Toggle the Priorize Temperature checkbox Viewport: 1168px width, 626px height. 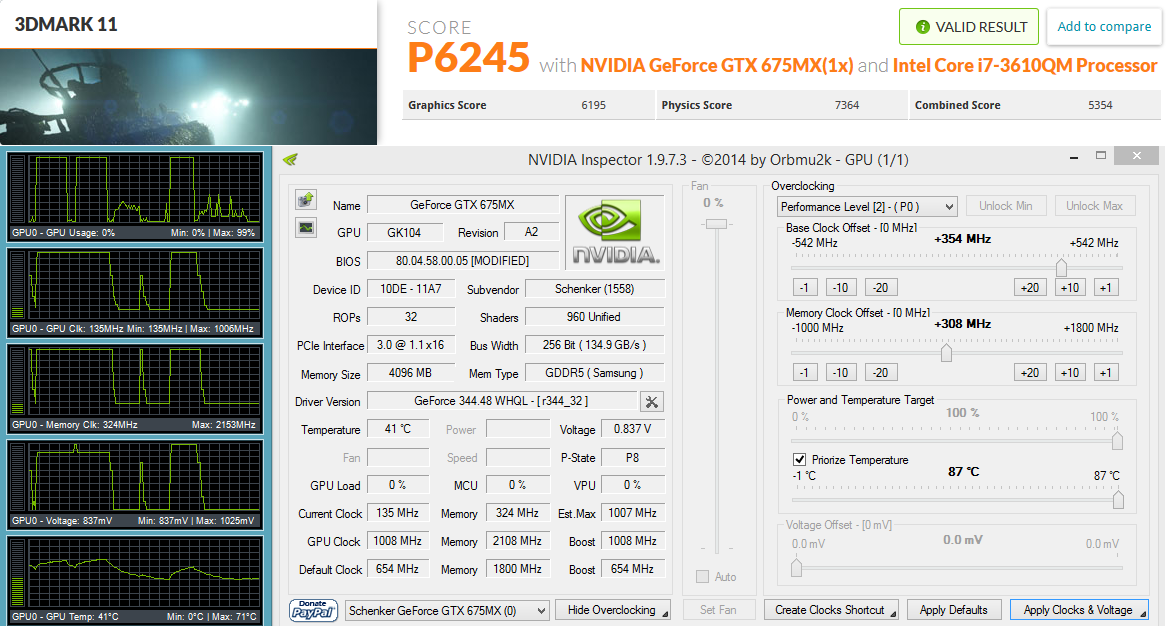pyautogui.click(x=799, y=459)
